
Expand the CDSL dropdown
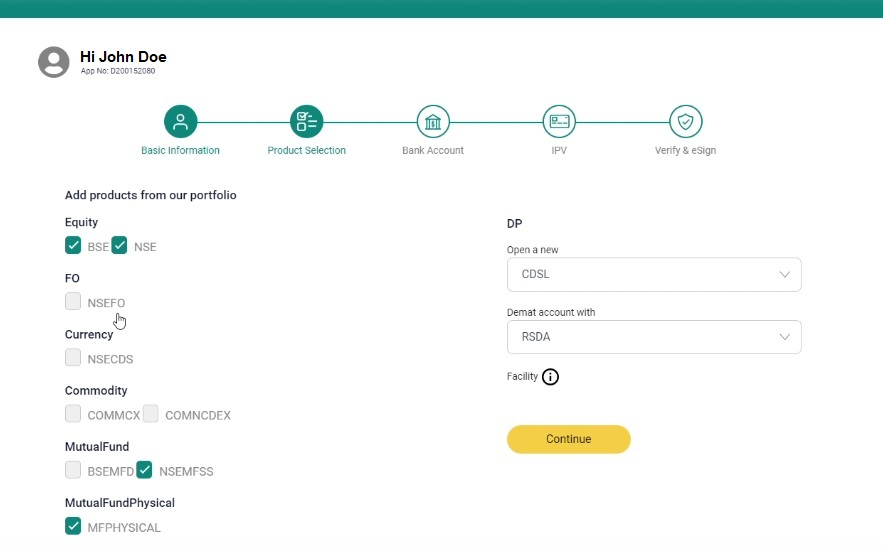click(654, 274)
